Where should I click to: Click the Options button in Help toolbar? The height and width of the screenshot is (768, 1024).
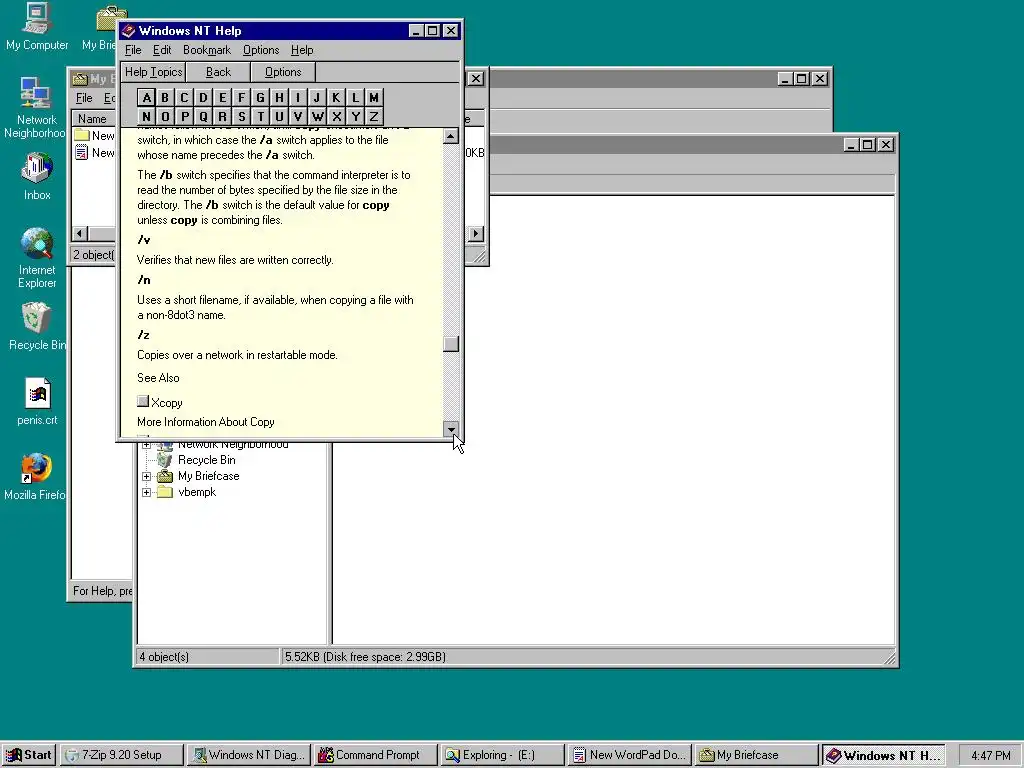tap(283, 72)
